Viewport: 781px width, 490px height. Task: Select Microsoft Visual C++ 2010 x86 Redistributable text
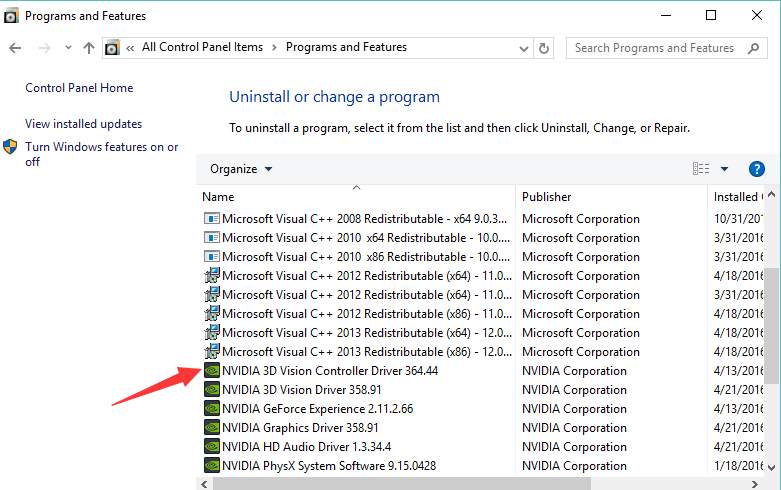click(x=366, y=256)
